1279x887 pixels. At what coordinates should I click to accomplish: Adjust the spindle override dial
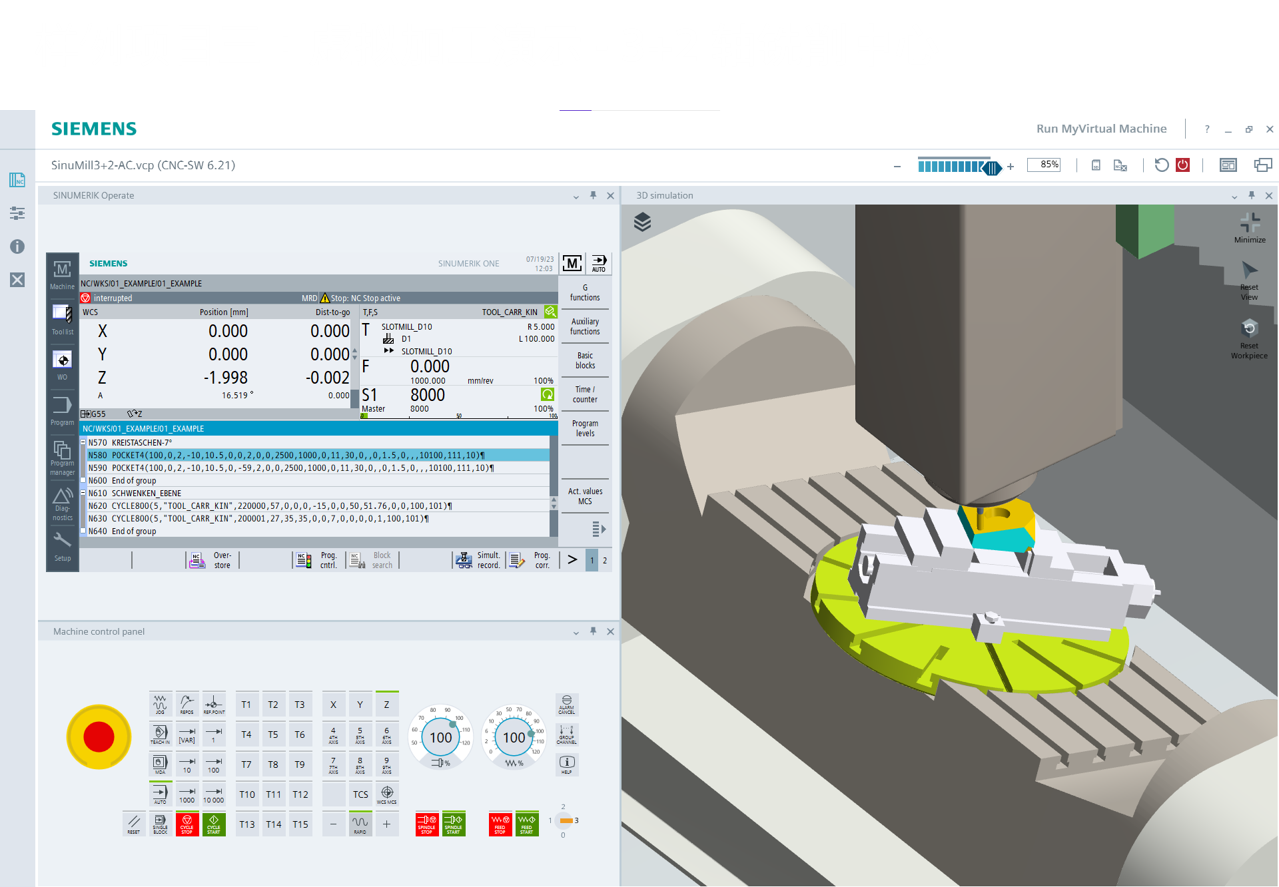pyautogui.click(x=440, y=738)
